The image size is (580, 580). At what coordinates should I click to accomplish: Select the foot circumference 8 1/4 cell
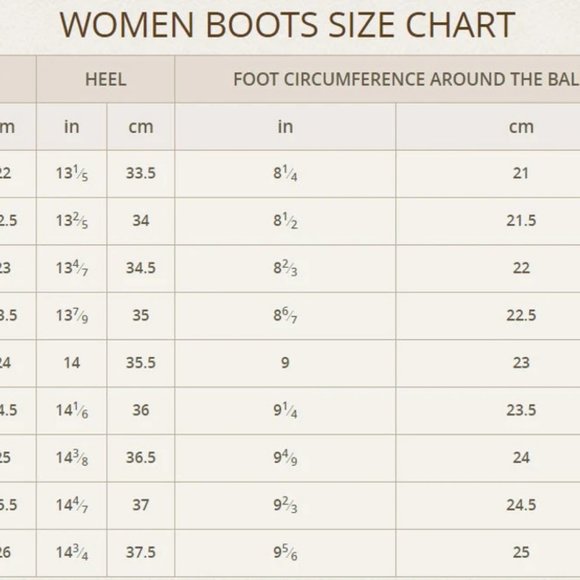(x=285, y=173)
